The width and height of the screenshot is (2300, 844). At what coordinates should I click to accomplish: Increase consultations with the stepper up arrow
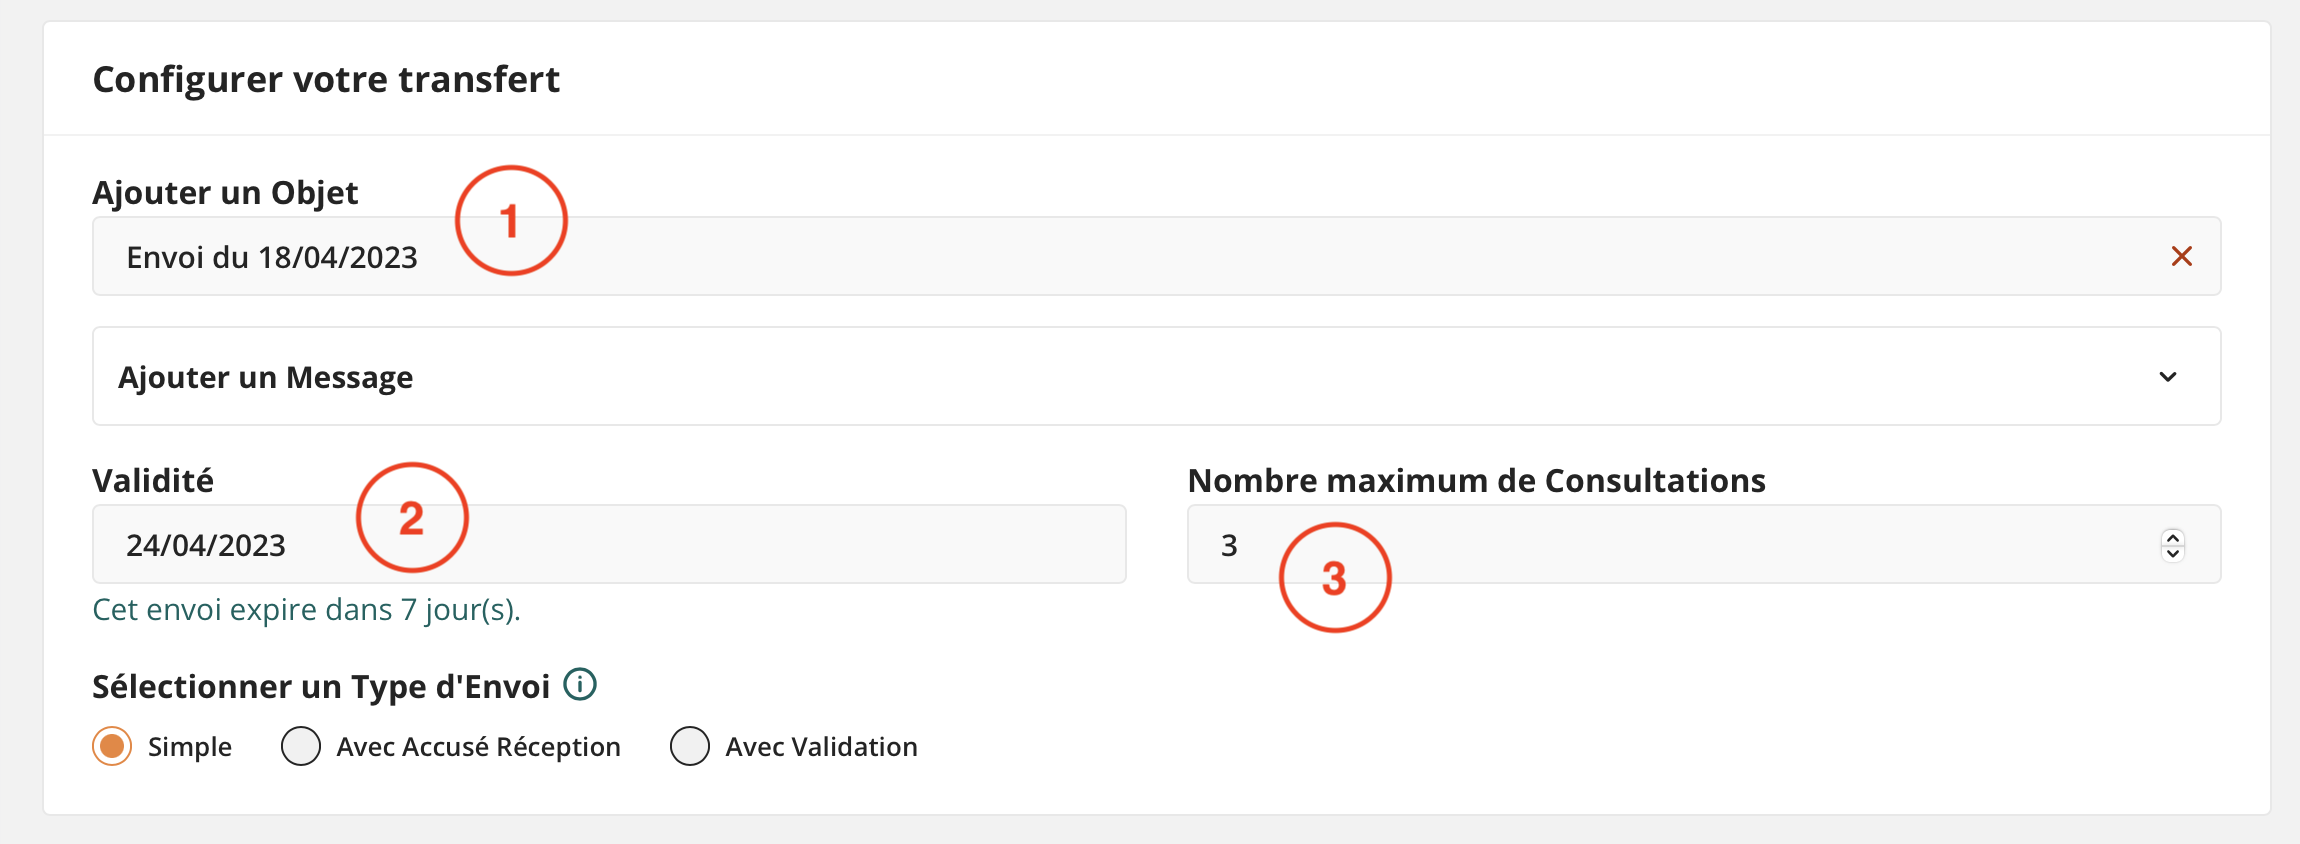(2172, 537)
